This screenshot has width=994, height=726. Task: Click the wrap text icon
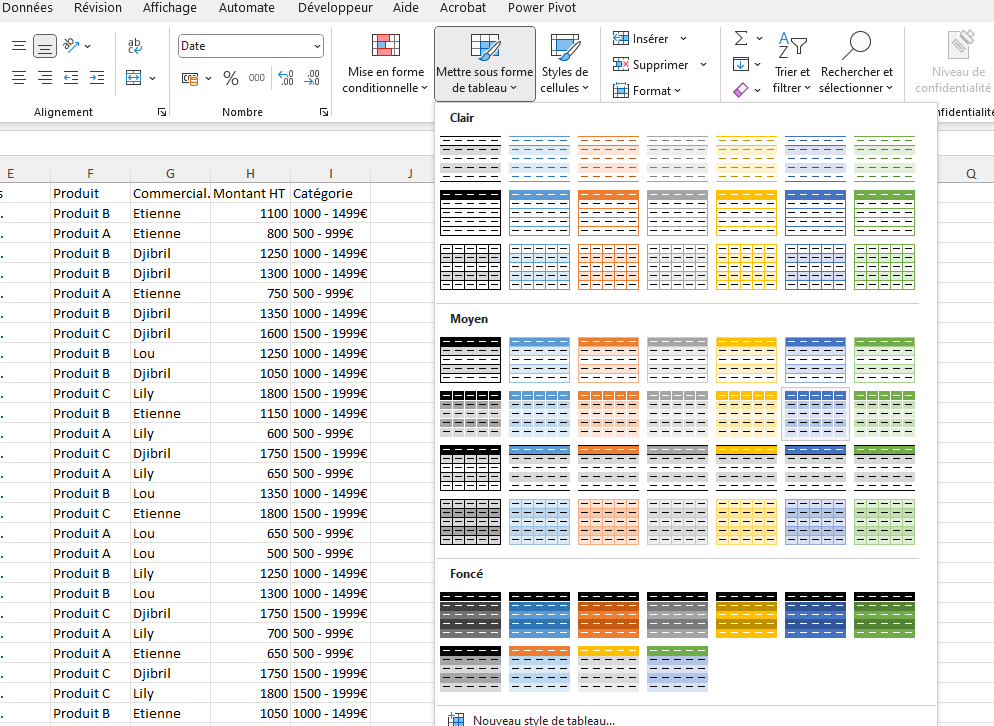135,46
